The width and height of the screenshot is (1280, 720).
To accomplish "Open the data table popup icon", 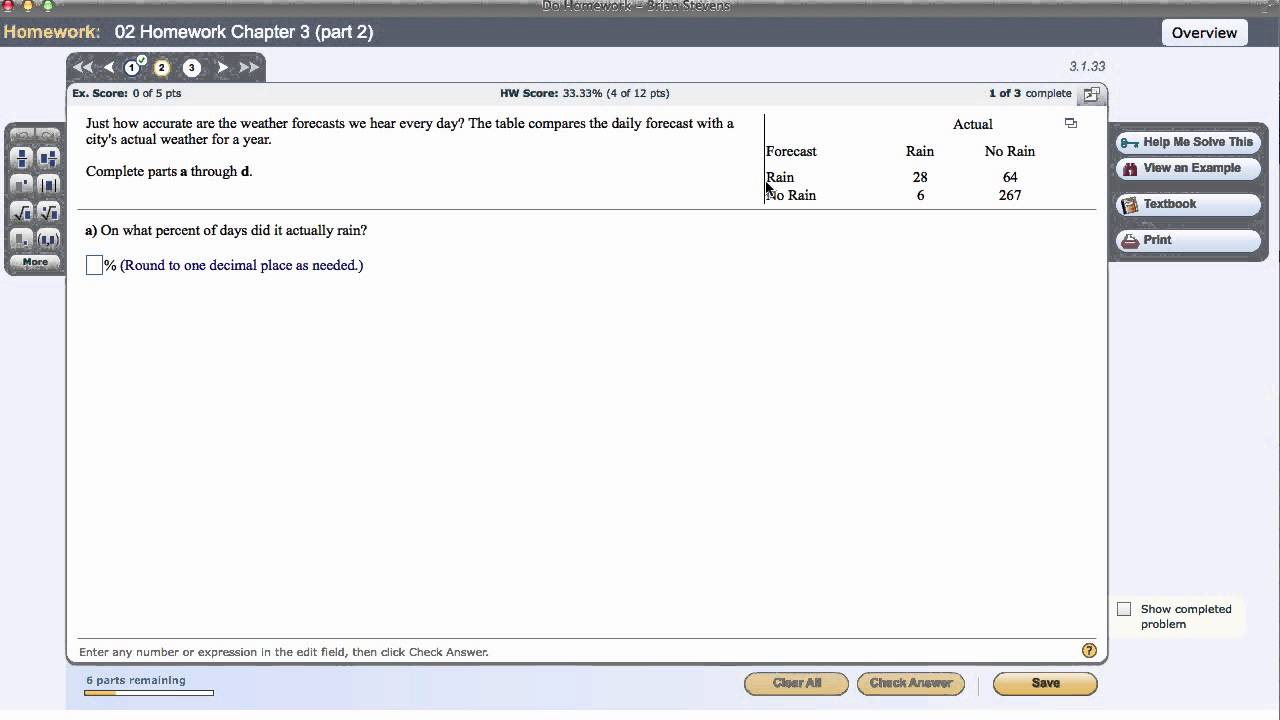I will pos(1070,124).
